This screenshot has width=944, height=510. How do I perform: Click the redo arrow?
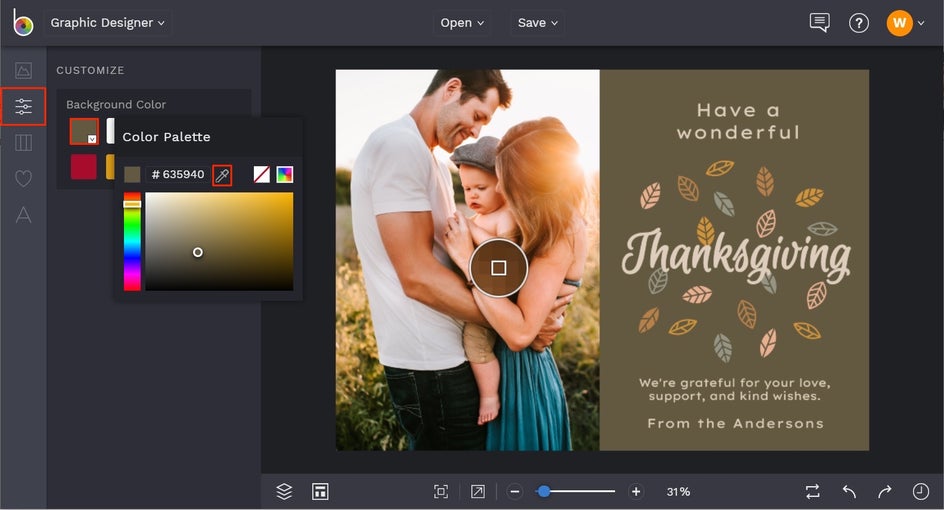tap(884, 491)
